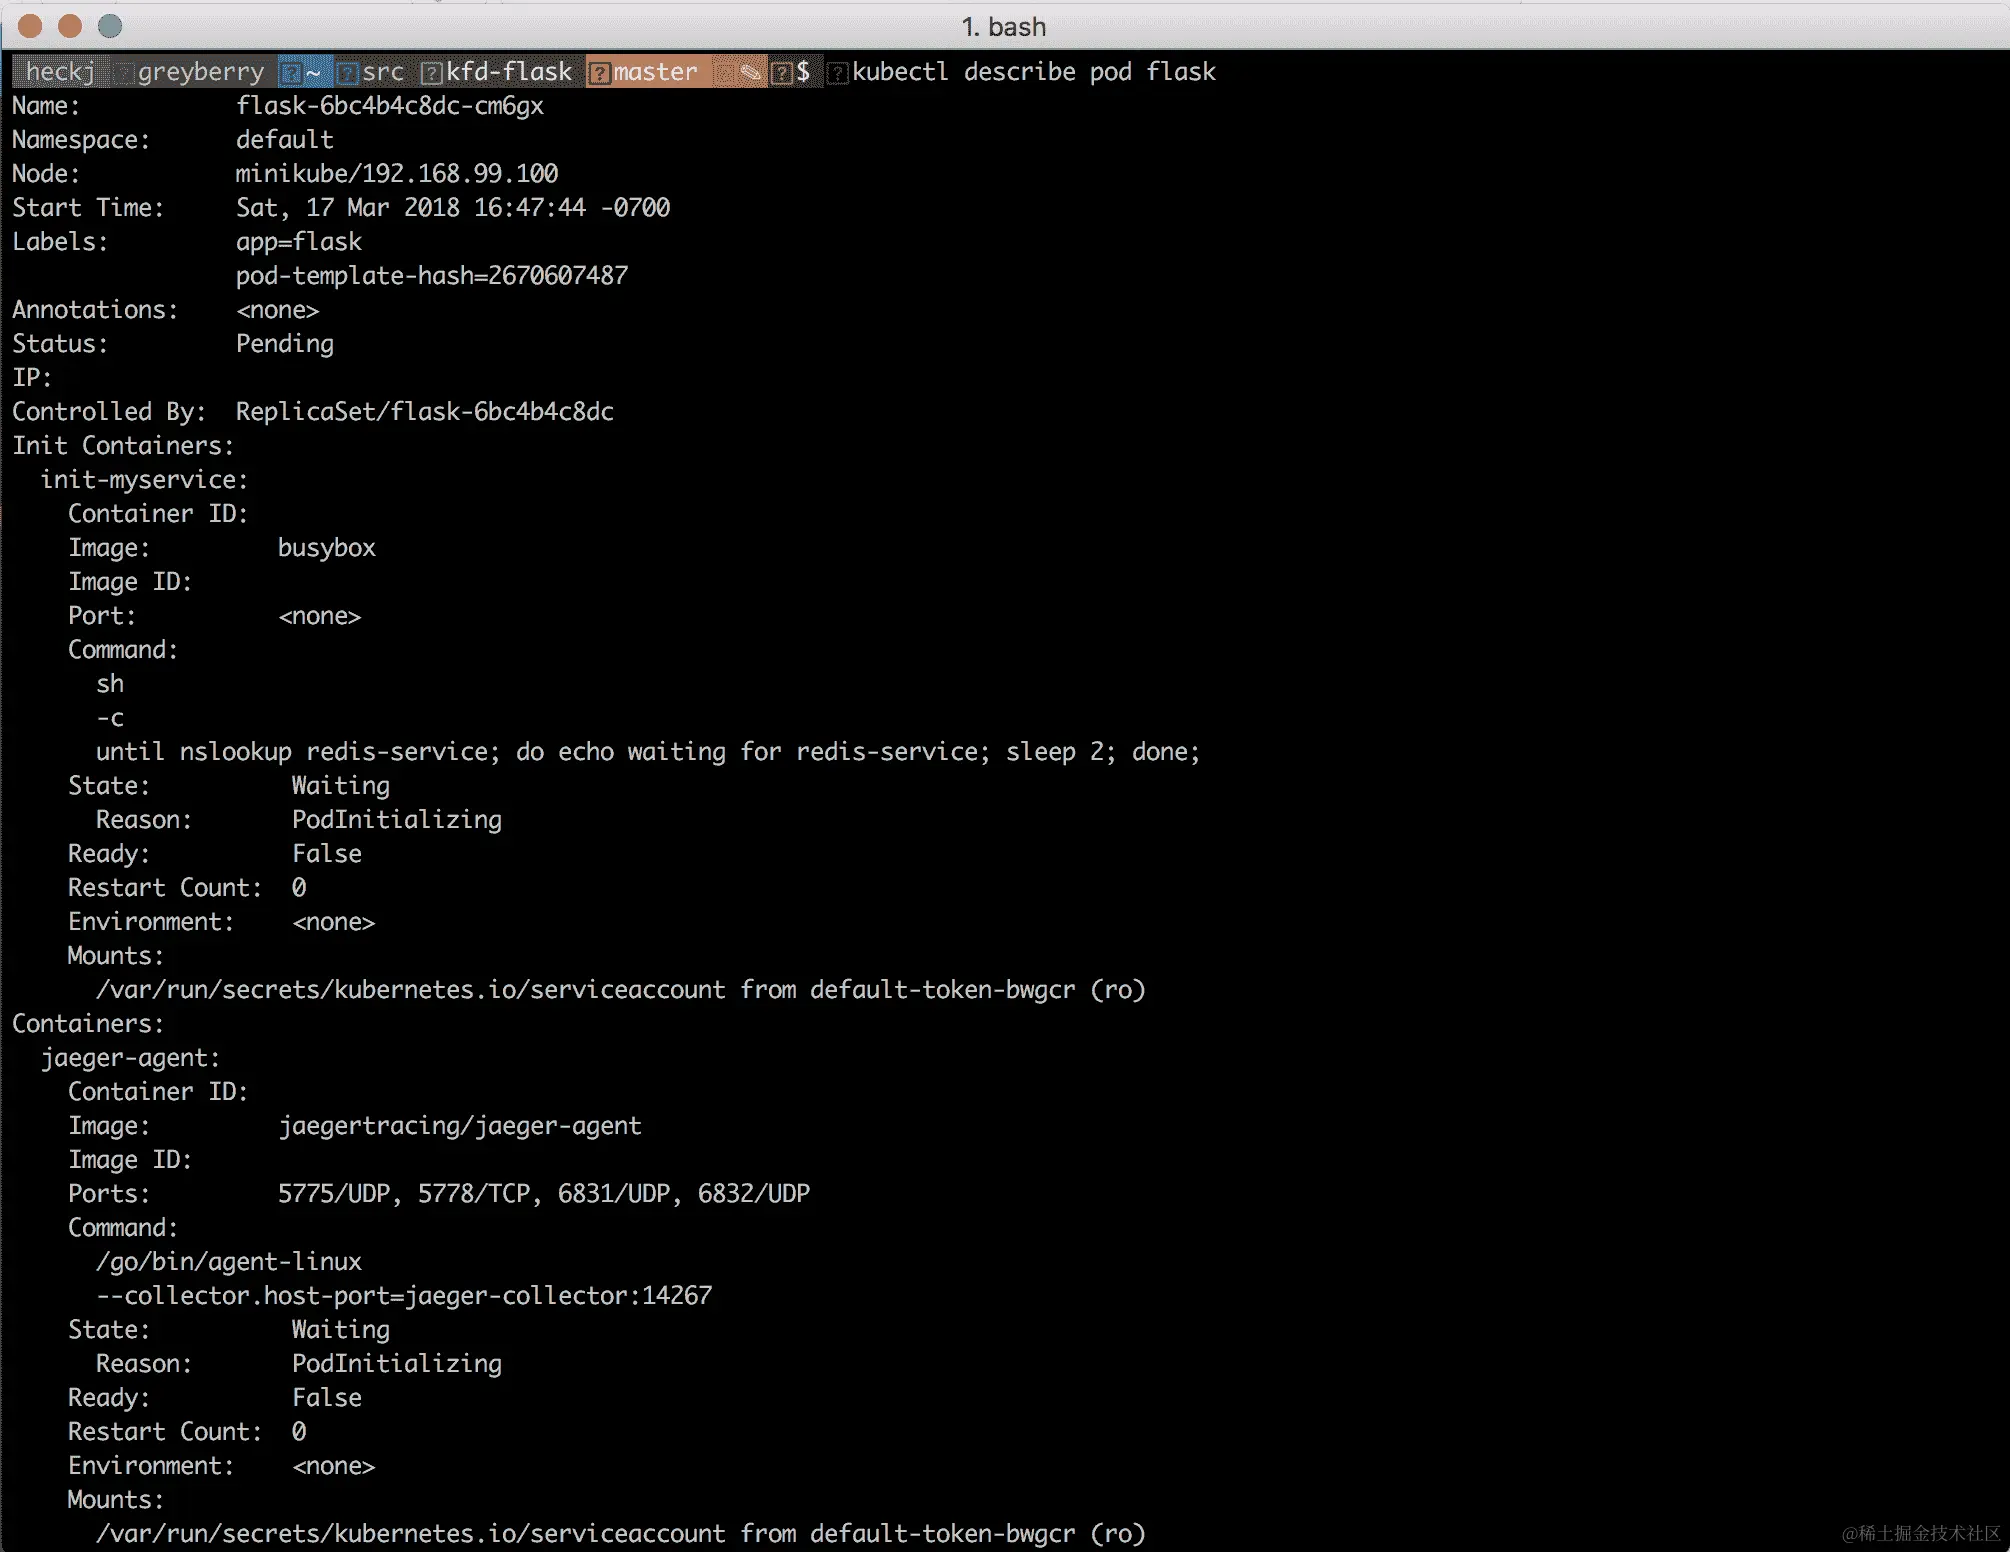Click the 'busybox' image name
The height and width of the screenshot is (1552, 2010).
point(326,548)
